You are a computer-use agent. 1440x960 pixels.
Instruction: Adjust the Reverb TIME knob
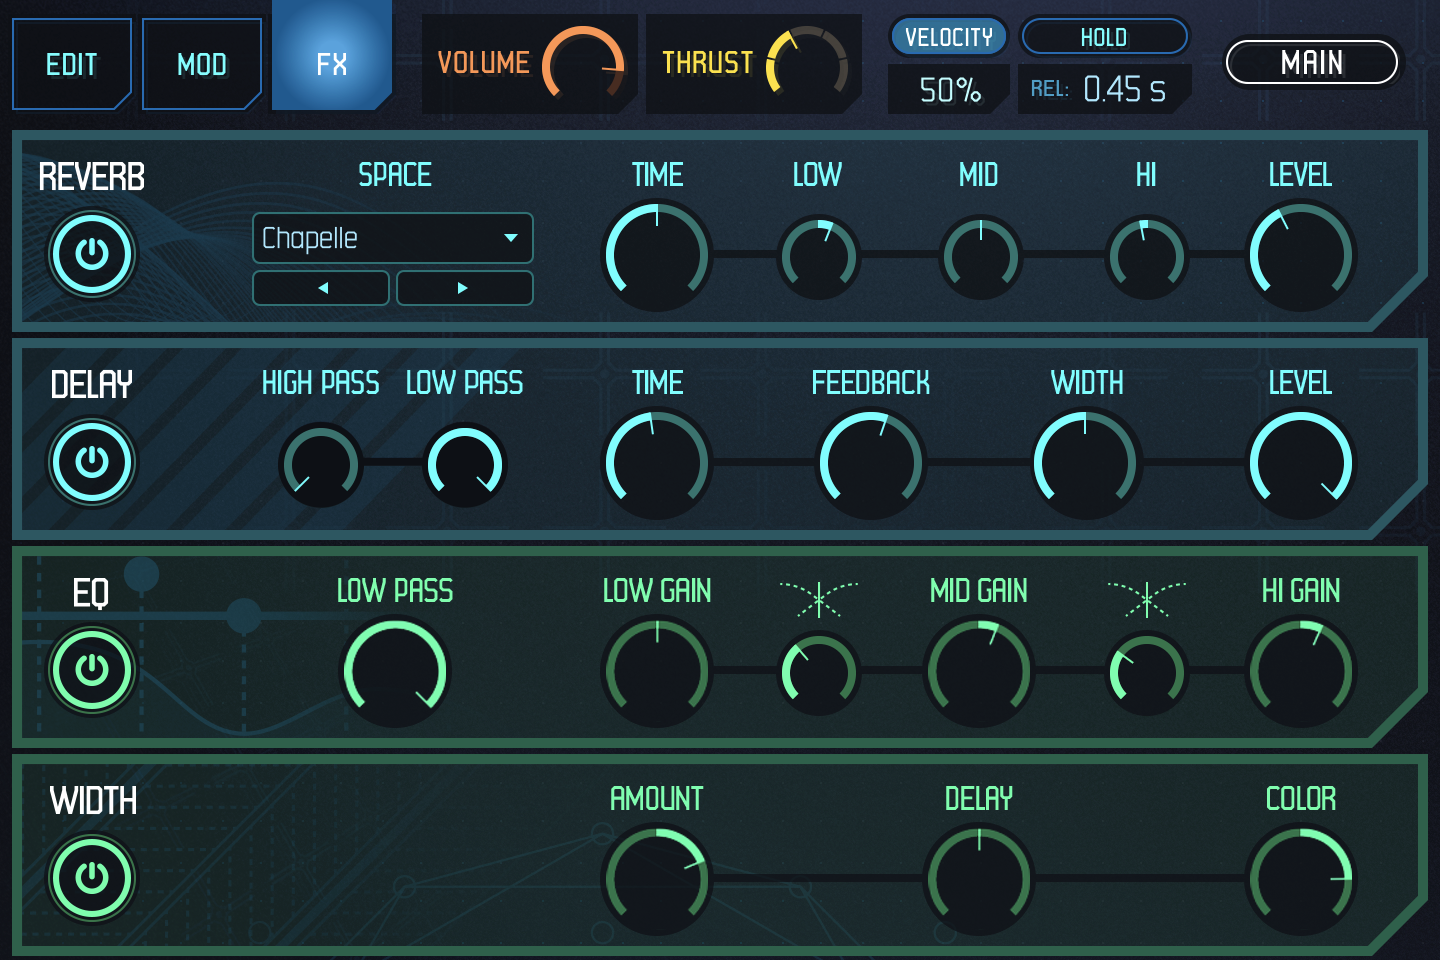[656, 255]
